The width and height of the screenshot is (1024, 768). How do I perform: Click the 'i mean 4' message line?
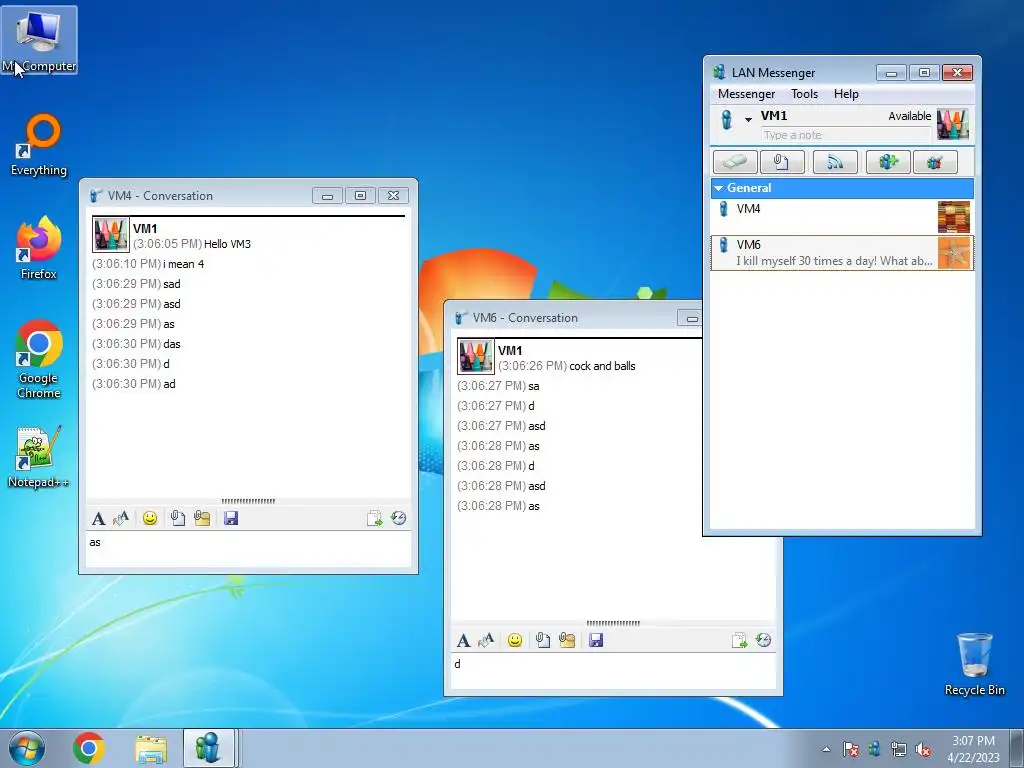point(184,264)
